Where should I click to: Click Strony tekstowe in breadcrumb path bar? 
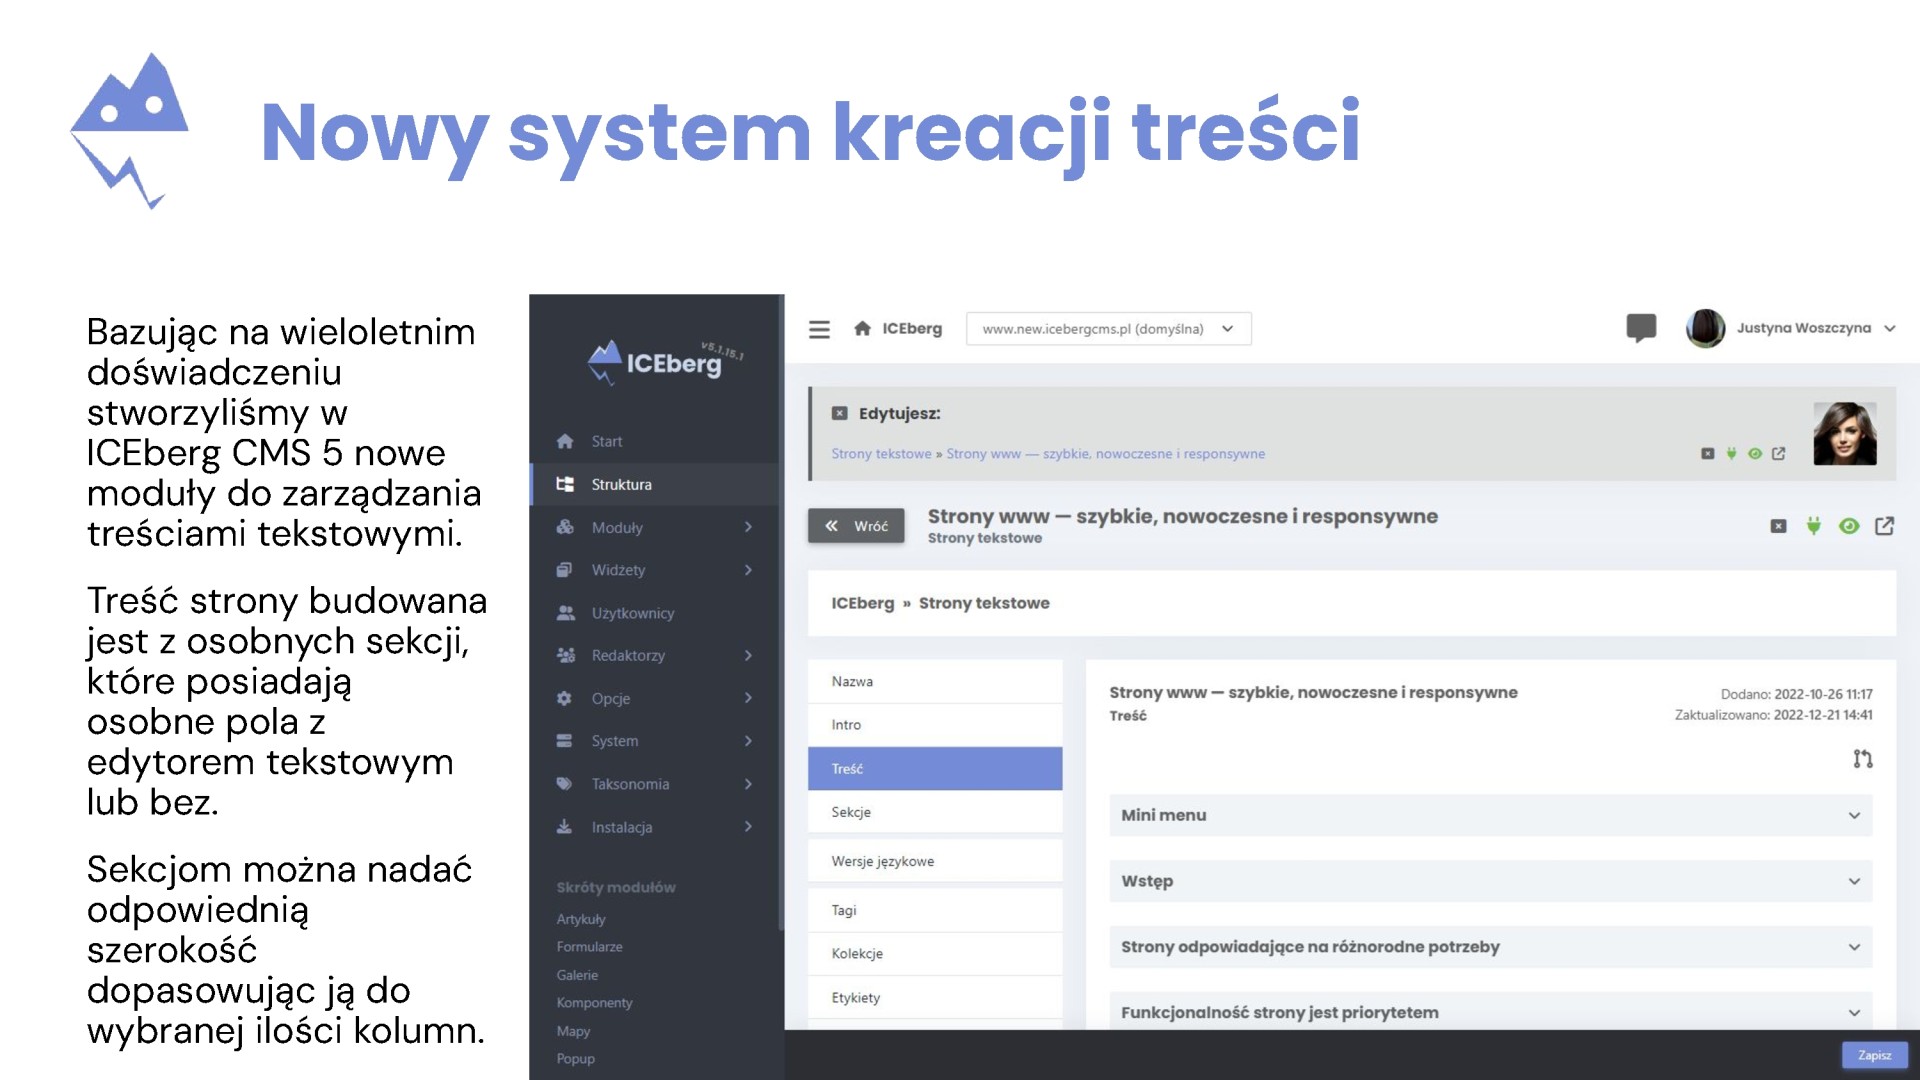(x=984, y=603)
